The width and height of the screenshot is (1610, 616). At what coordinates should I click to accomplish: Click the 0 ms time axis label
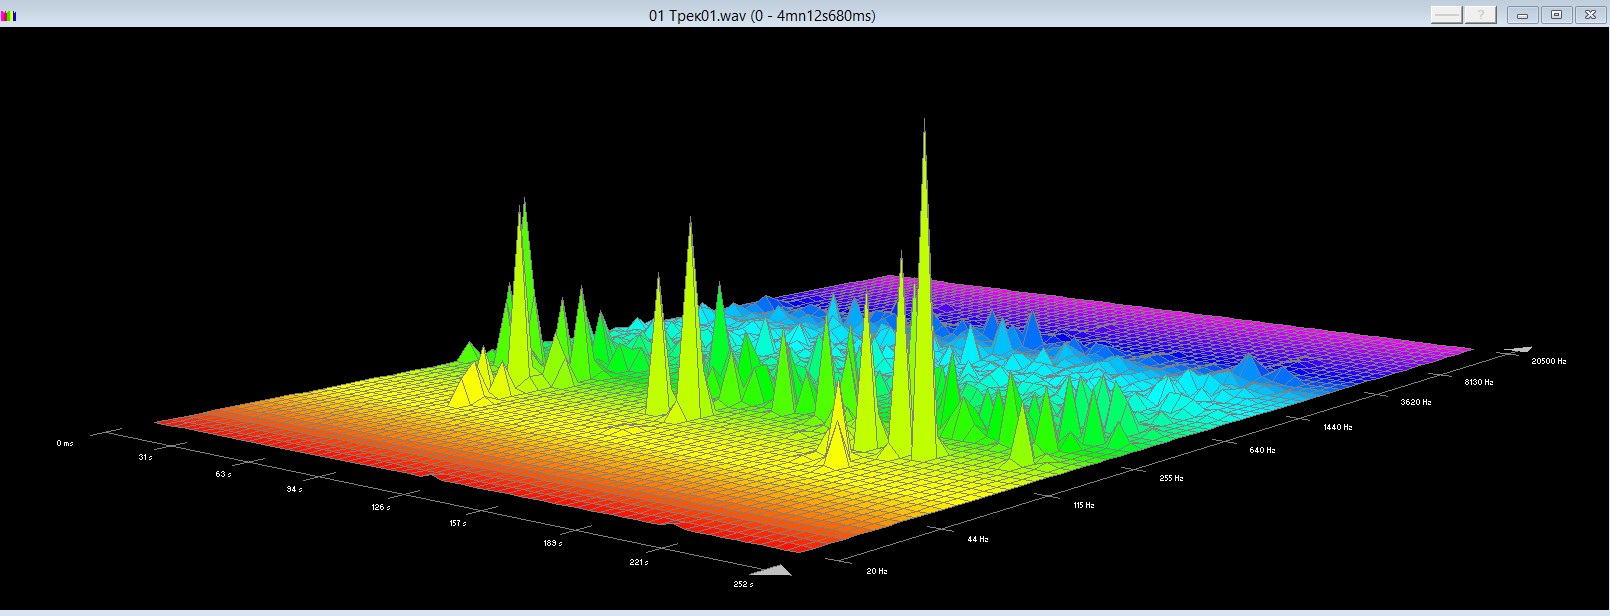(65, 443)
